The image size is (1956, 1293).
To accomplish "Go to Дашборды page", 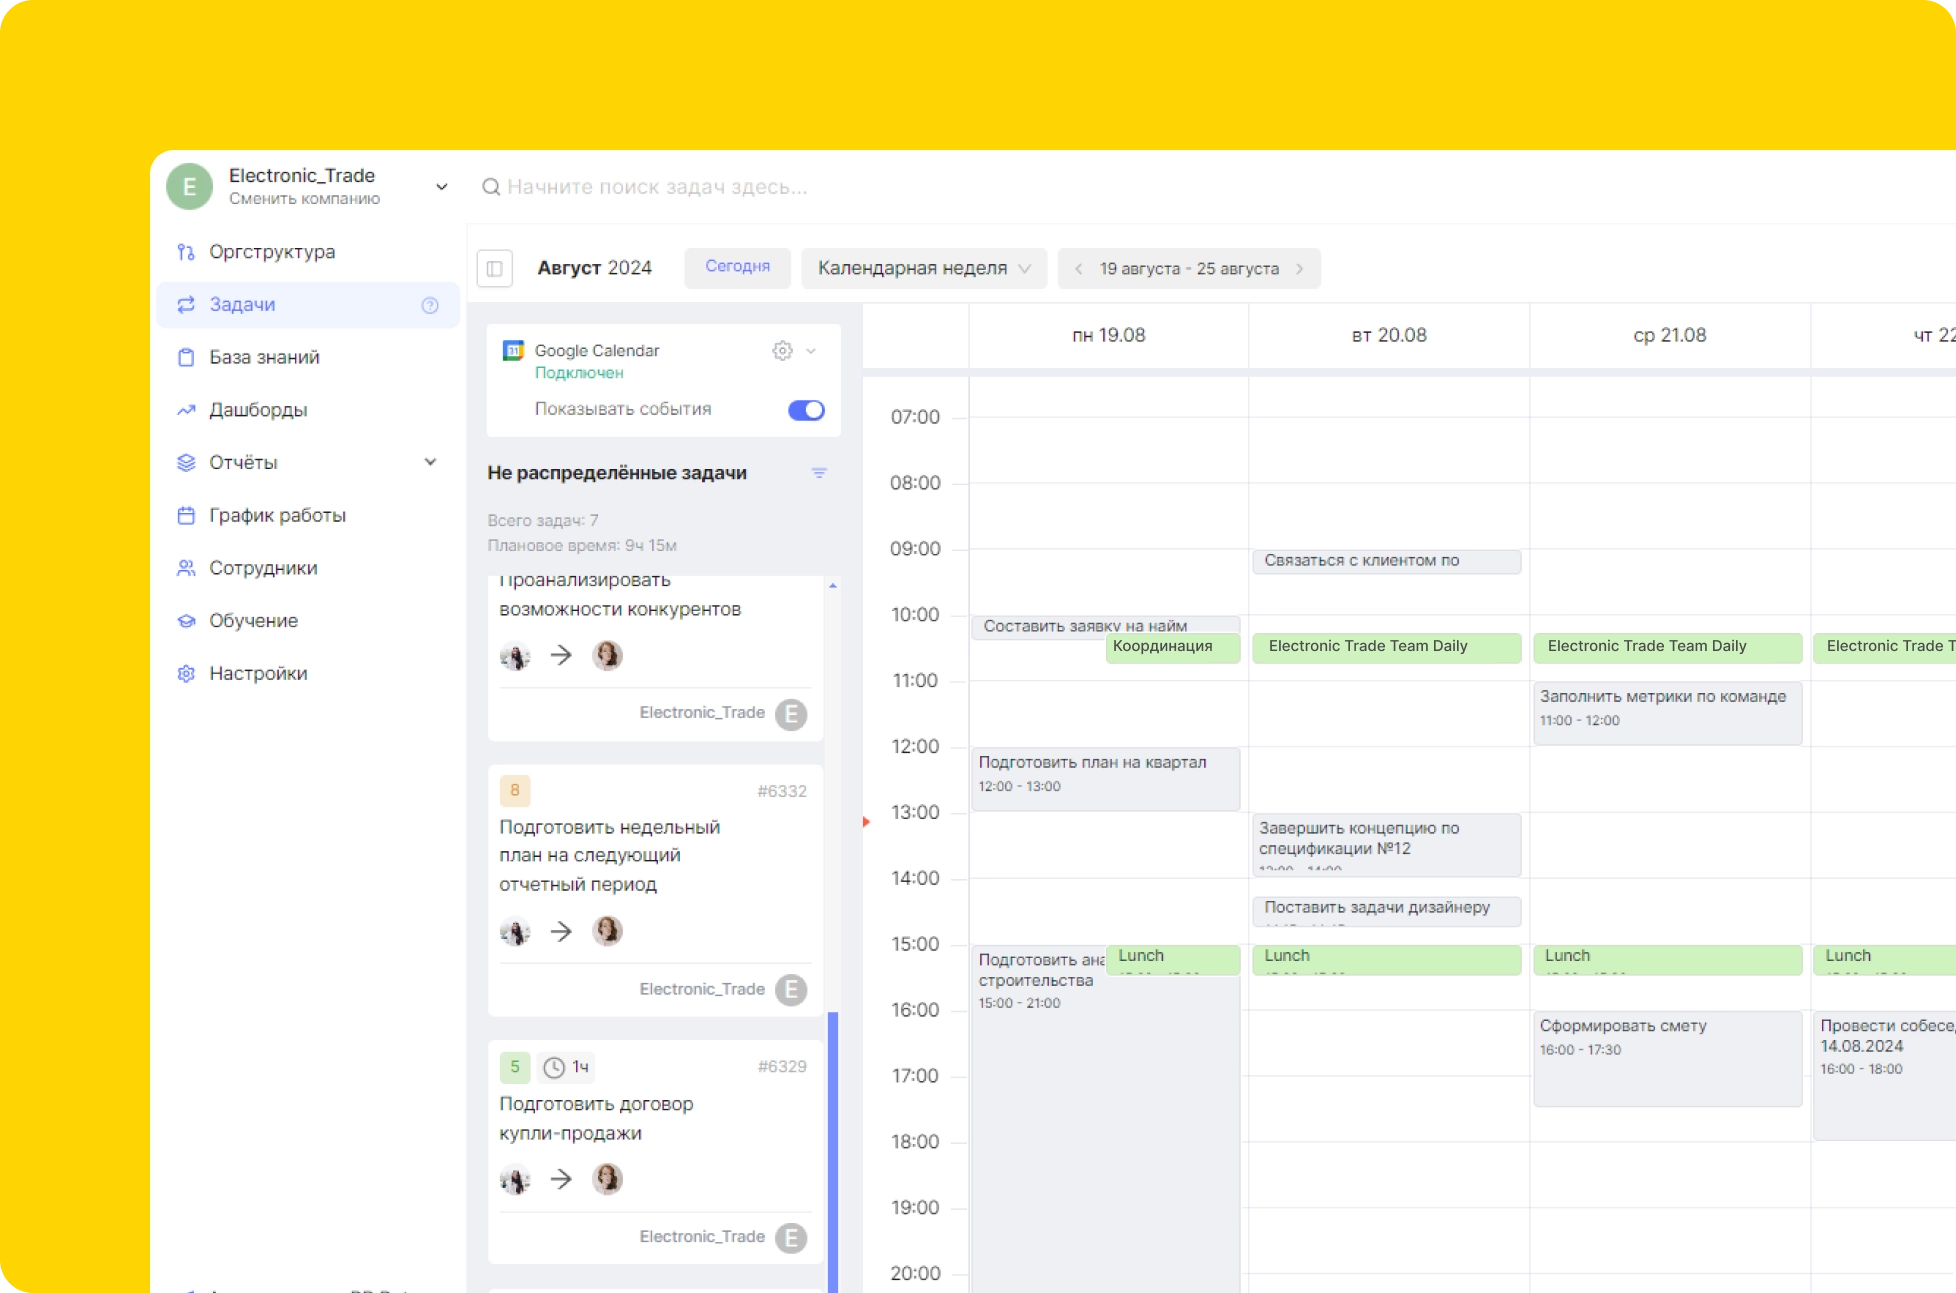I will tap(307, 410).
